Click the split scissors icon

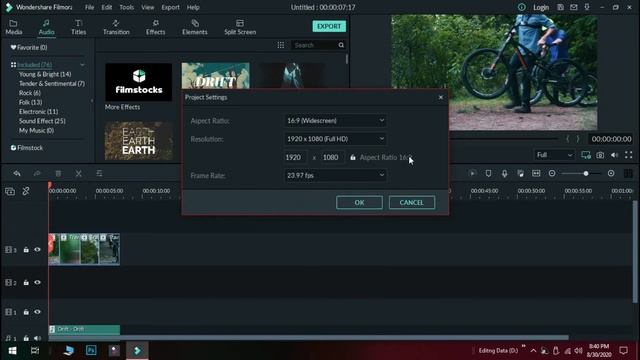[78, 173]
